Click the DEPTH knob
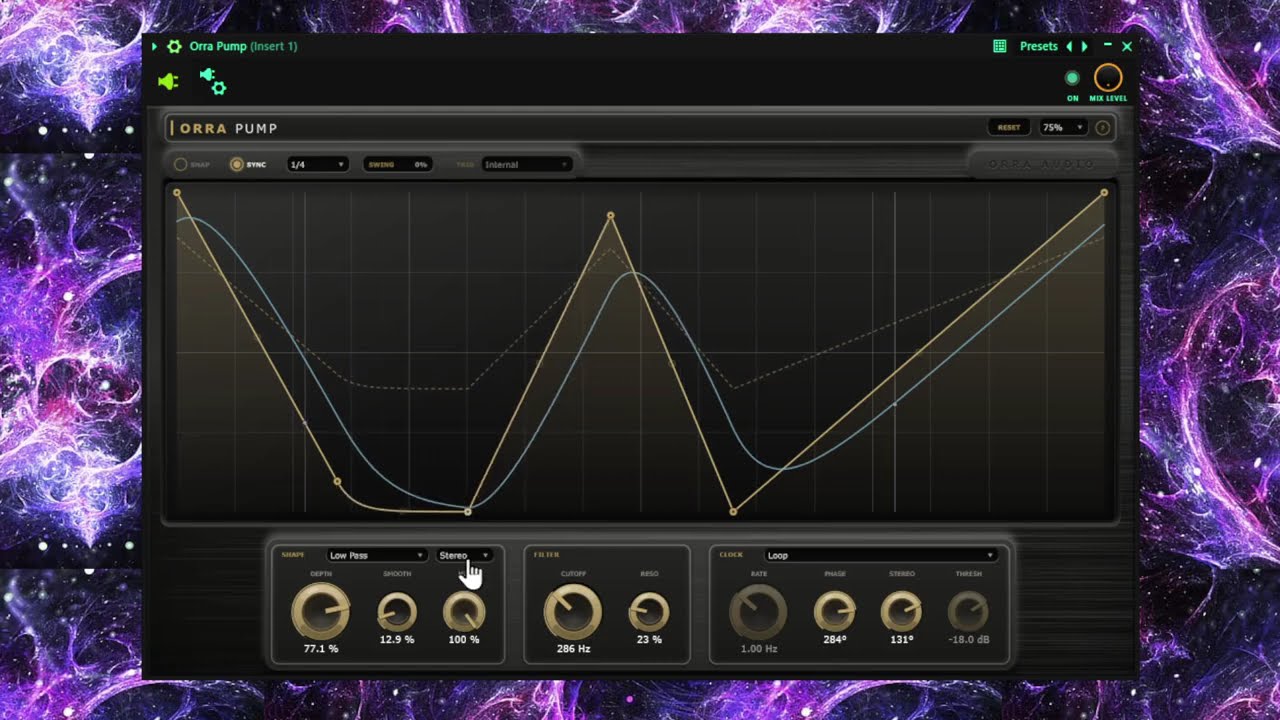 (x=321, y=611)
